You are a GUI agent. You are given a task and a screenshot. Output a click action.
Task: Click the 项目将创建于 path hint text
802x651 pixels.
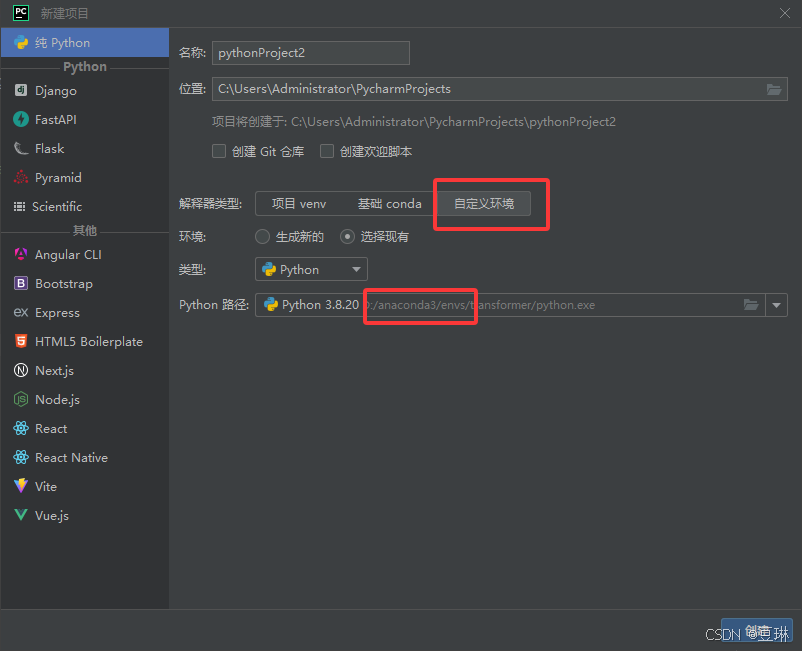pos(414,122)
